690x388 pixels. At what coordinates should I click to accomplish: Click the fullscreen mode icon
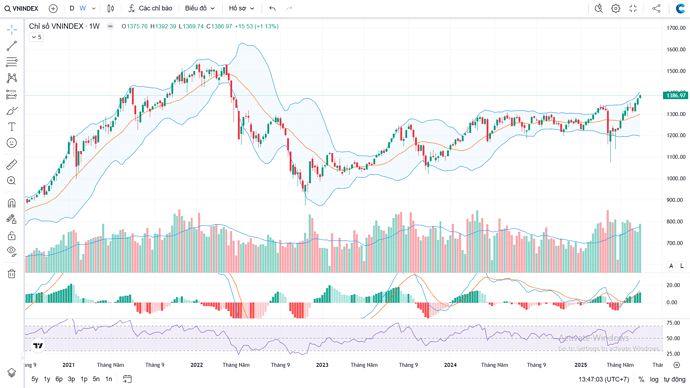coord(633,8)
